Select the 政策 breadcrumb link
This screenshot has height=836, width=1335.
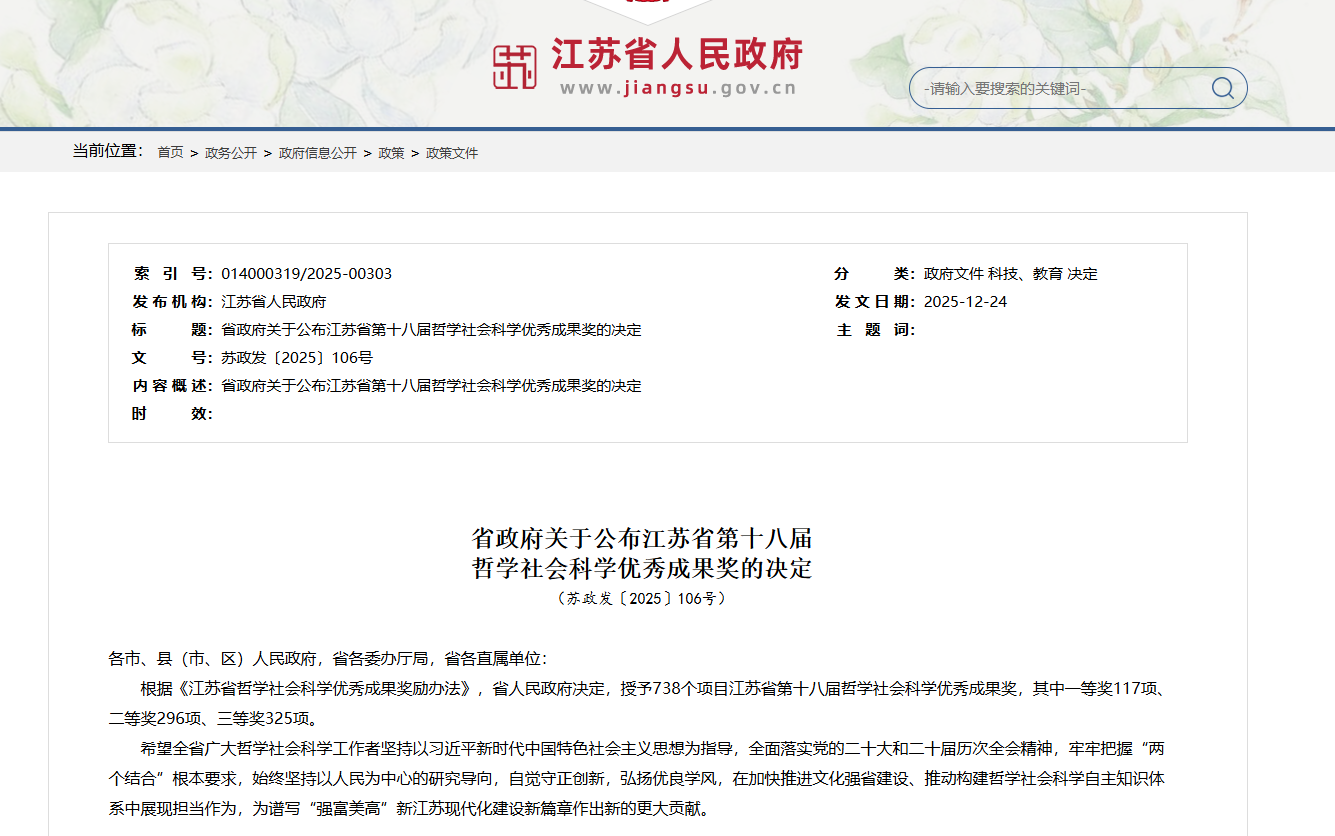391,153
